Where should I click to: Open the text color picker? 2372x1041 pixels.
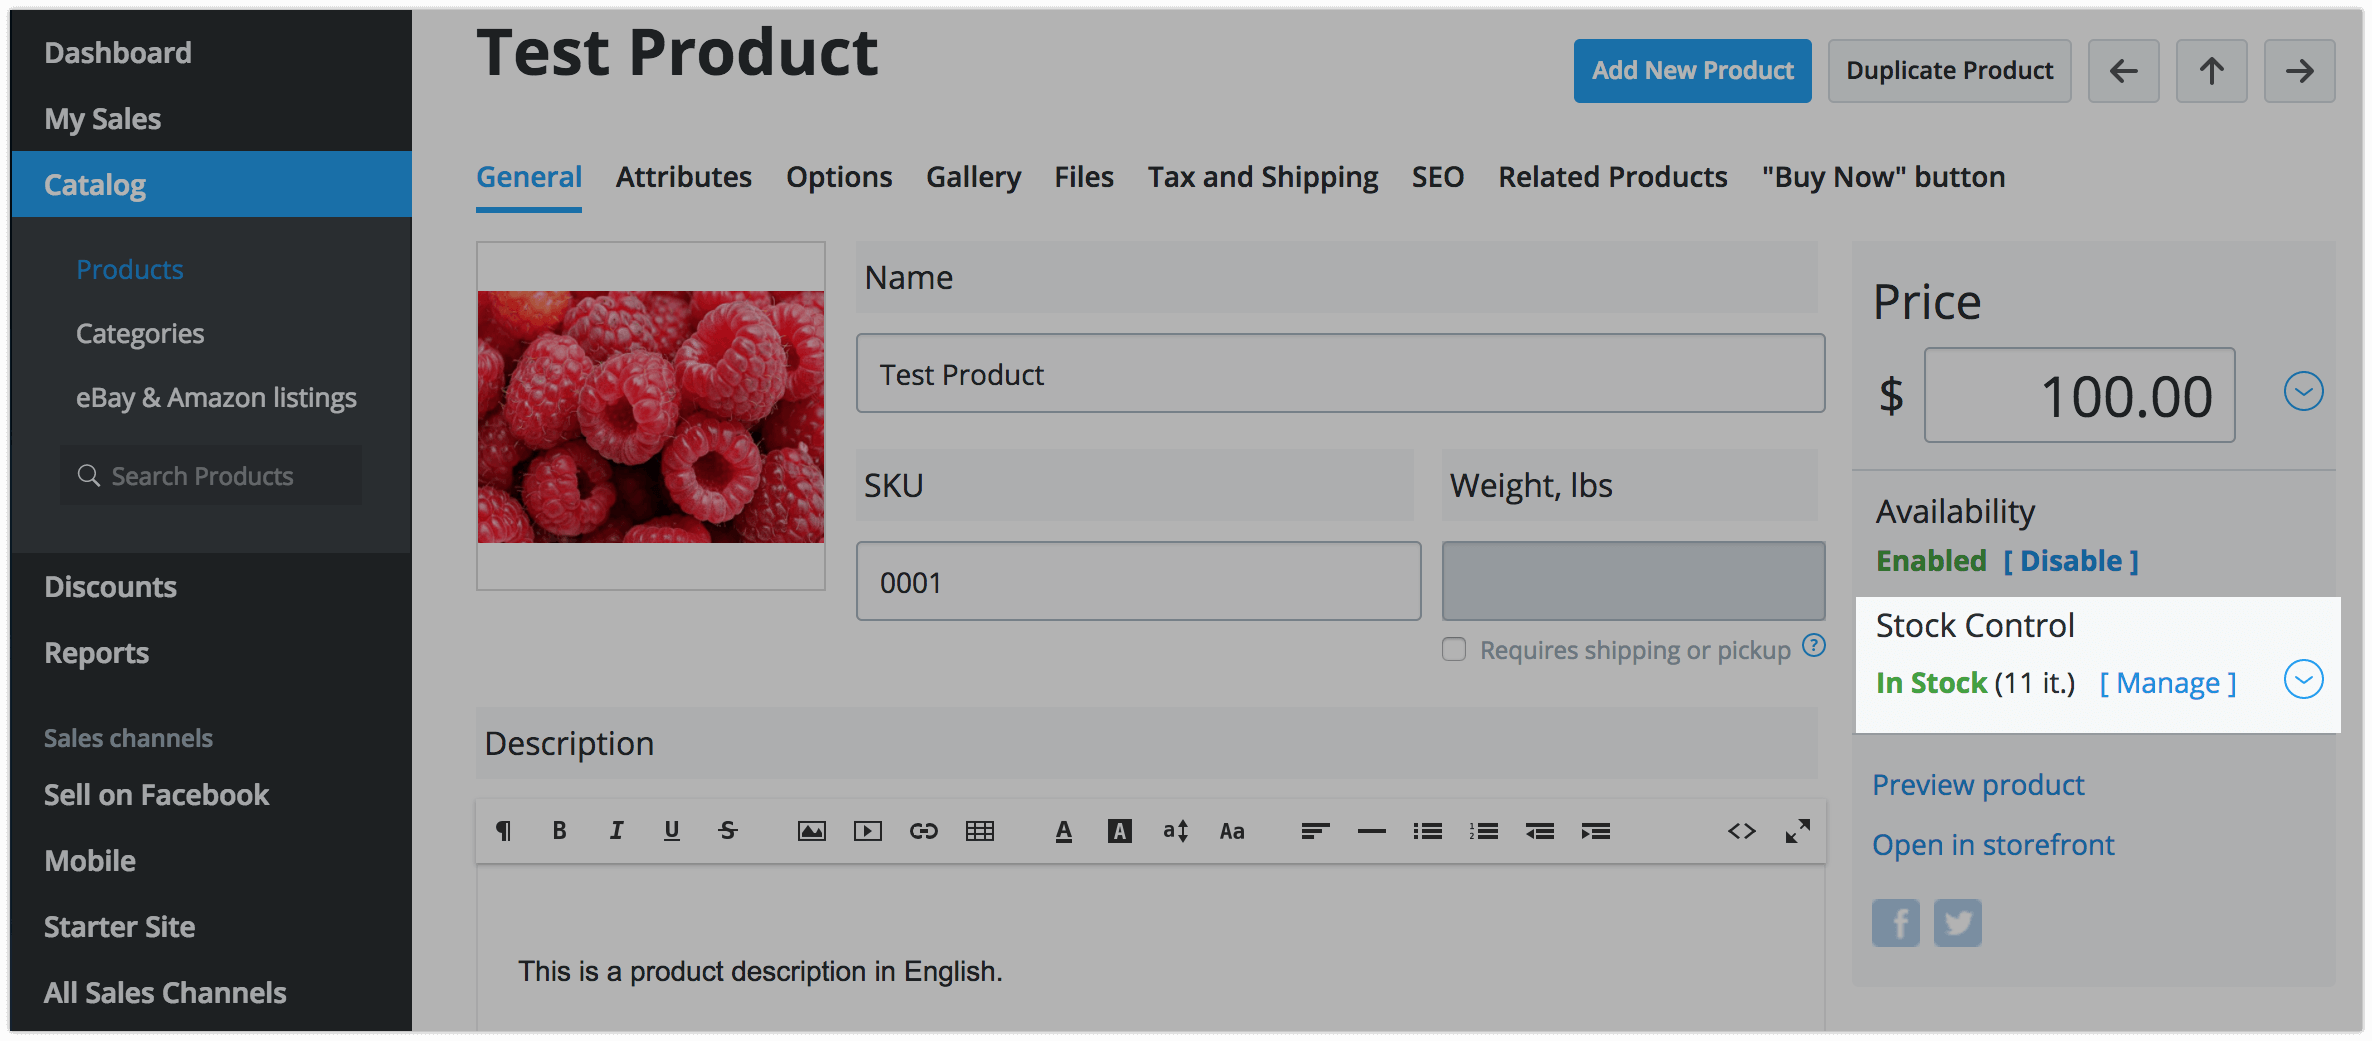[1063, 831]
